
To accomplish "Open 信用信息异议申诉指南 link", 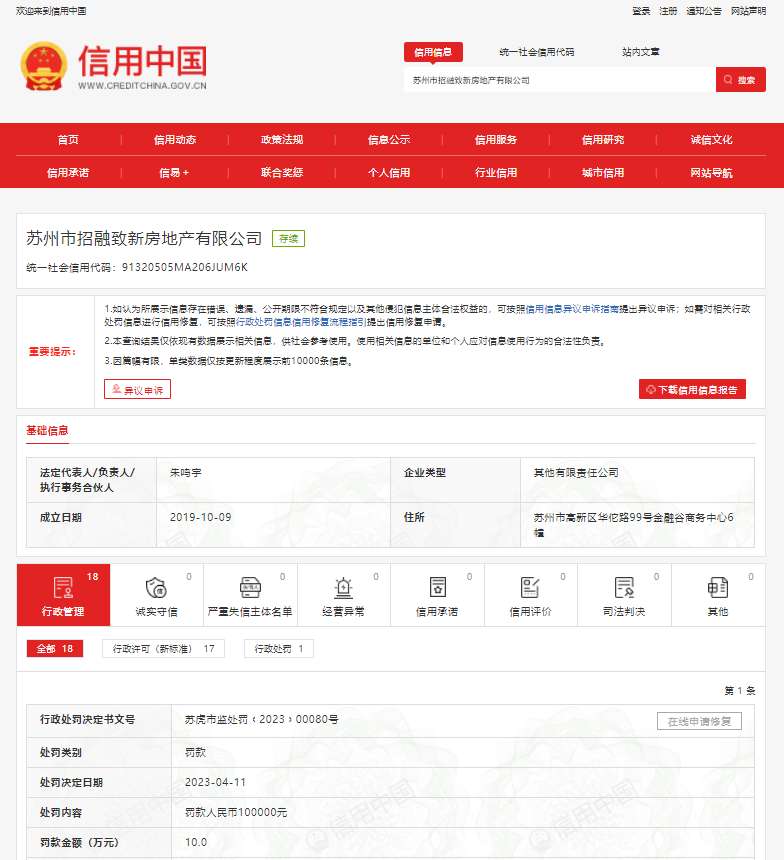I will point(572,309).
